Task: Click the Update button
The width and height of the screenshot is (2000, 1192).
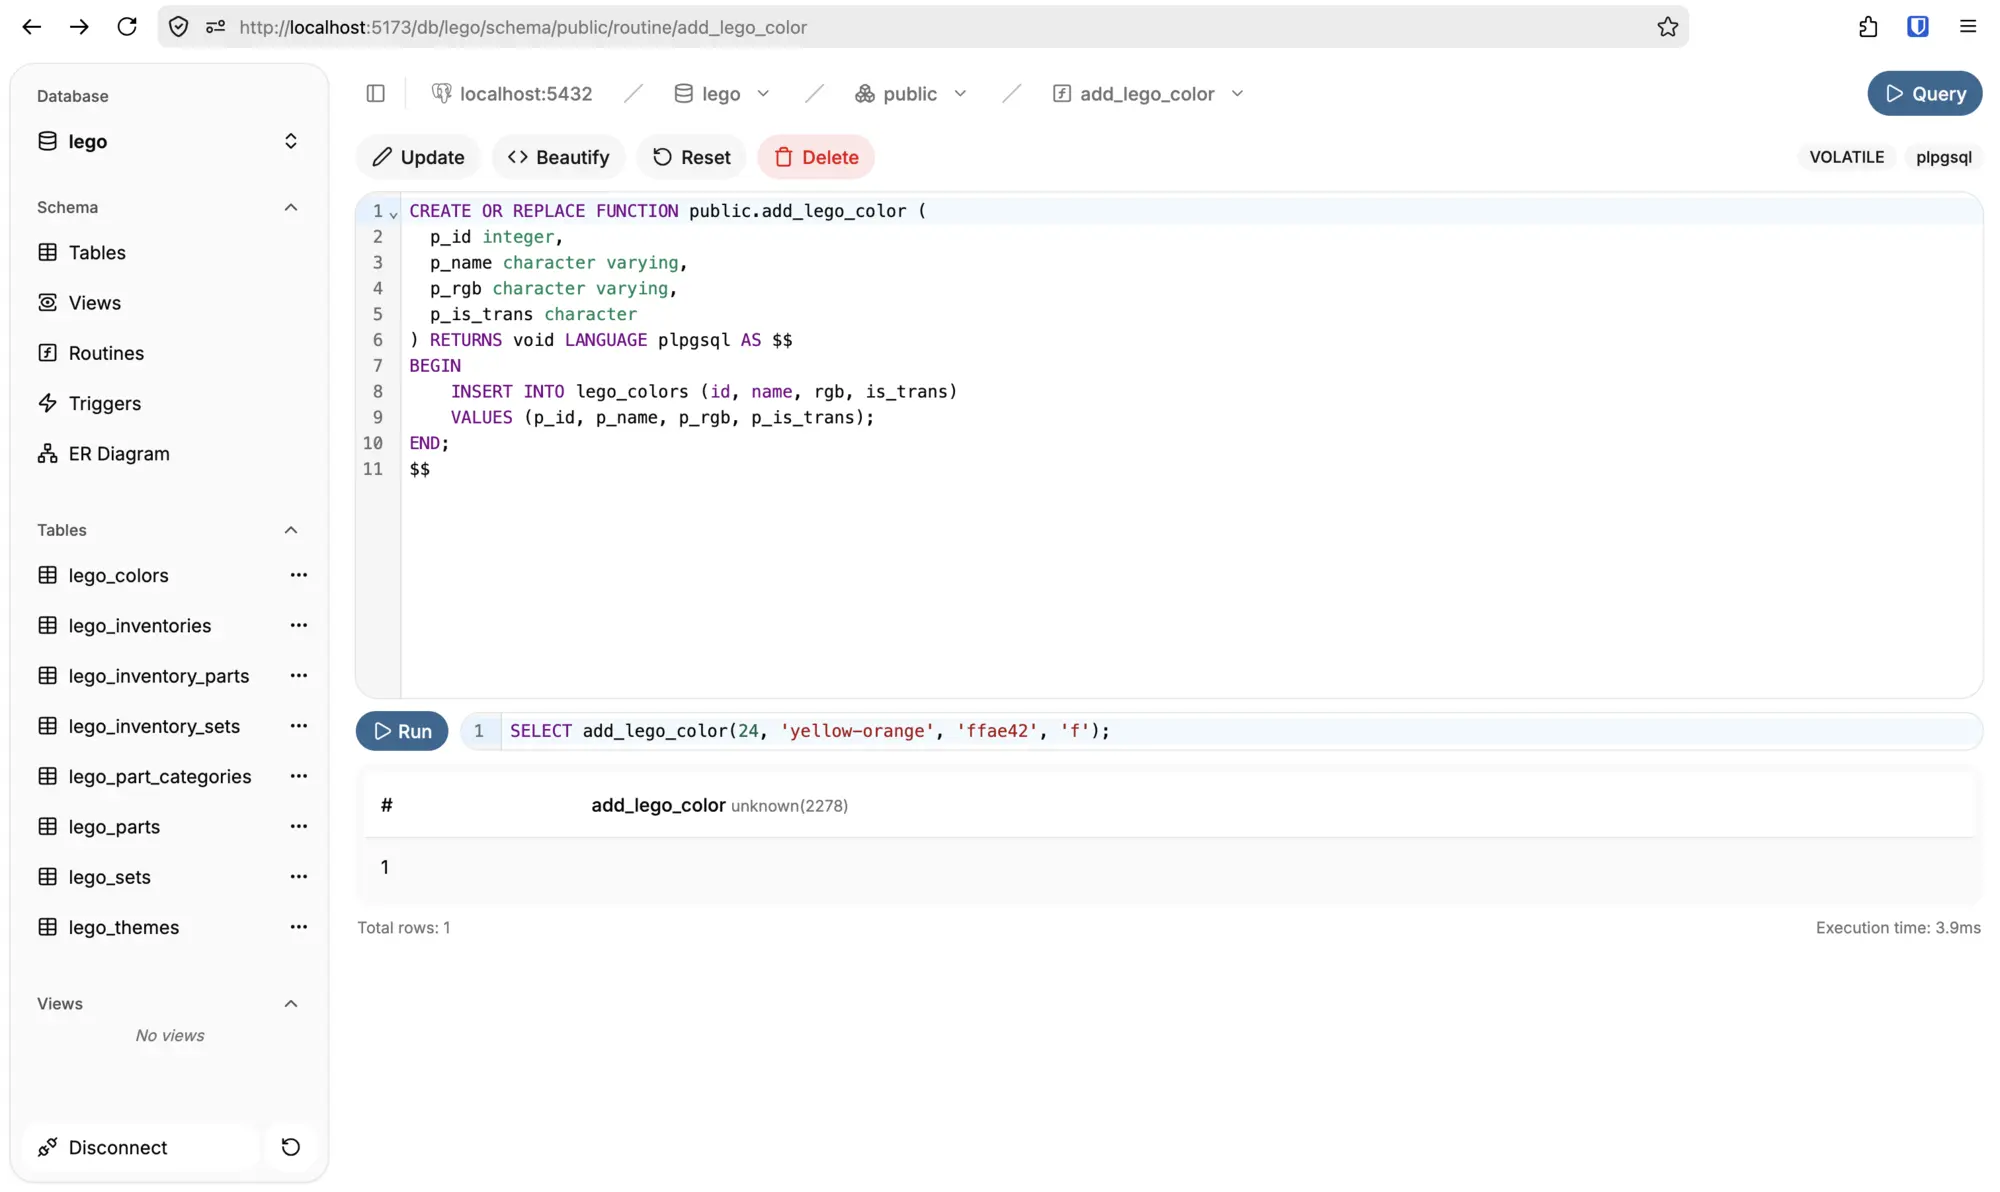Action: [x=418, y=157]
